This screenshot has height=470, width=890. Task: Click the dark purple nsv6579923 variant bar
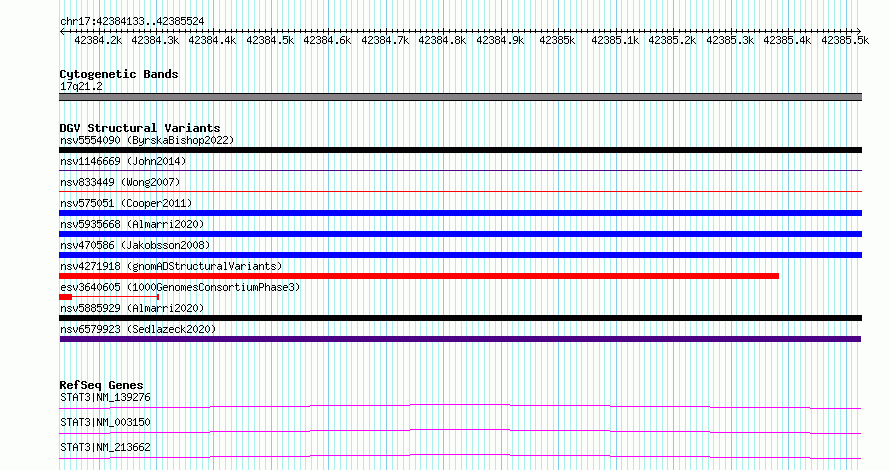pyautogui.click(x=460, y=339)
